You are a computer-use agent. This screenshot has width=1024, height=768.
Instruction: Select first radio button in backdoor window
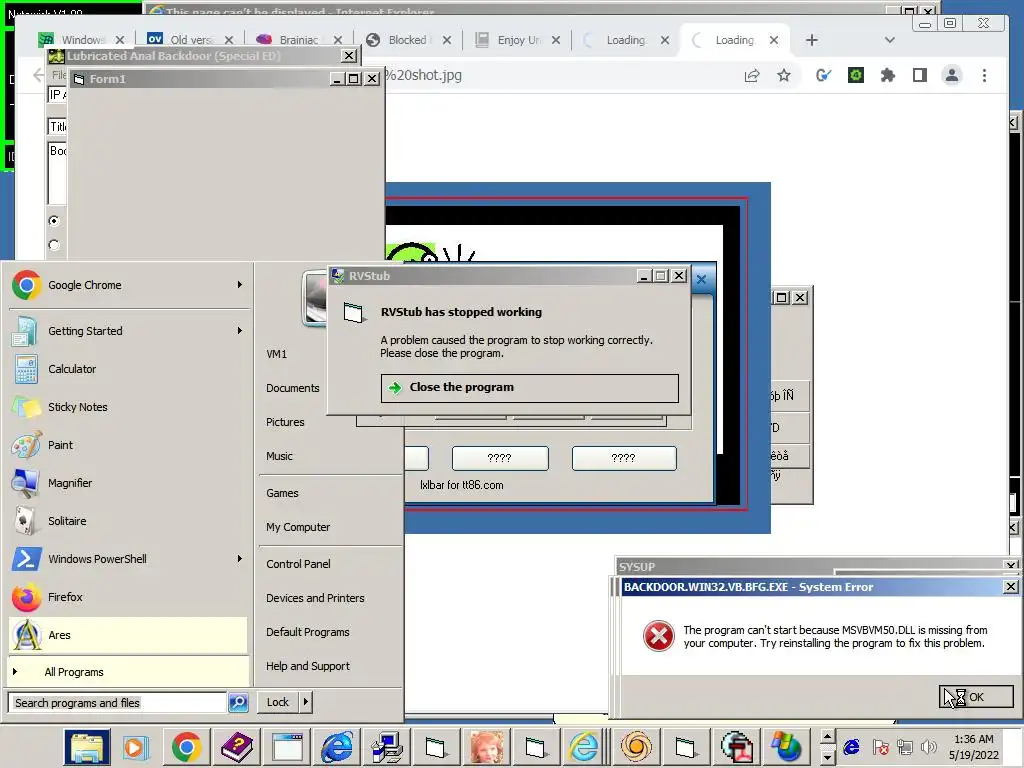54,221
